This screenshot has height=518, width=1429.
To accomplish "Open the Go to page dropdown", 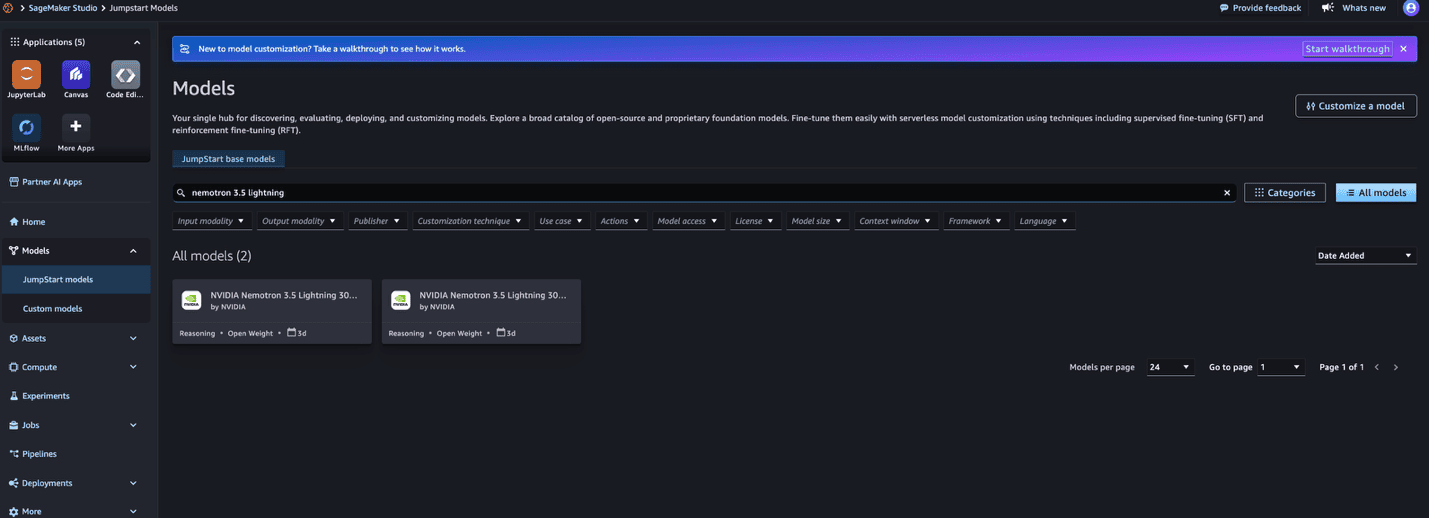I will click(1281, 368).
